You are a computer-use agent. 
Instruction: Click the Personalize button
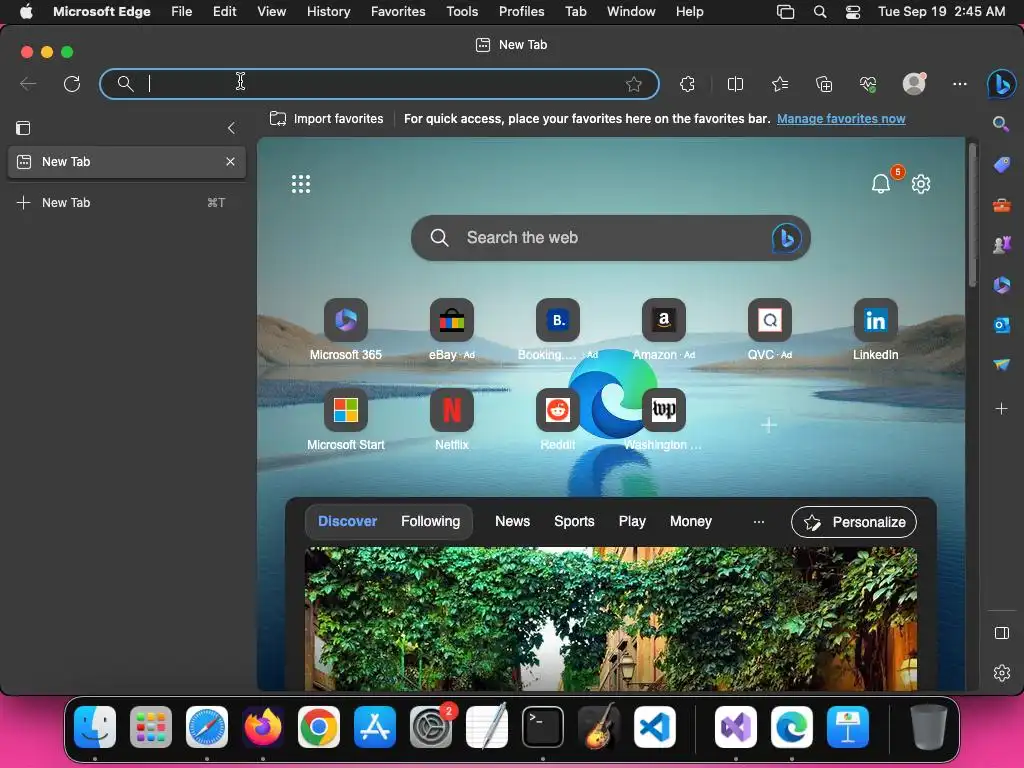pos(854,522)
